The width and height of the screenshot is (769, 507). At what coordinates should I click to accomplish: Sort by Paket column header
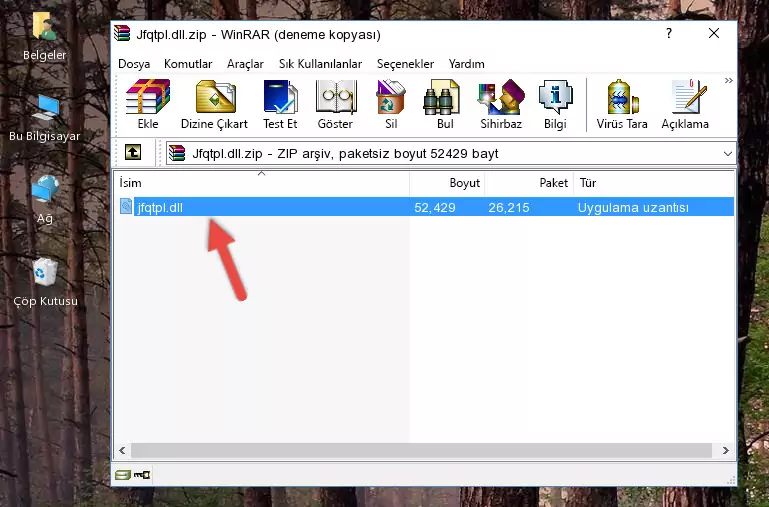point(529,182)
